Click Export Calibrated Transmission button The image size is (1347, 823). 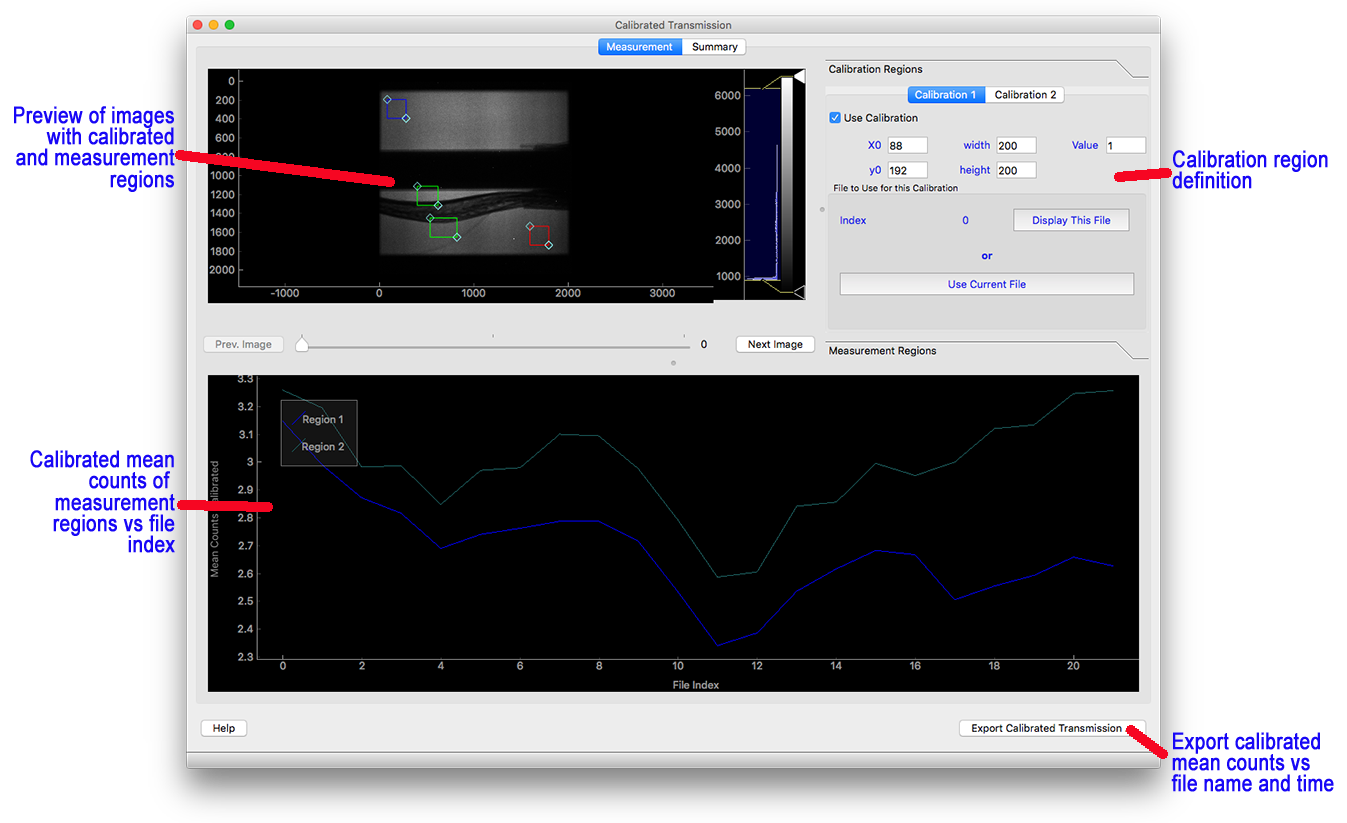pos(1046,728)
